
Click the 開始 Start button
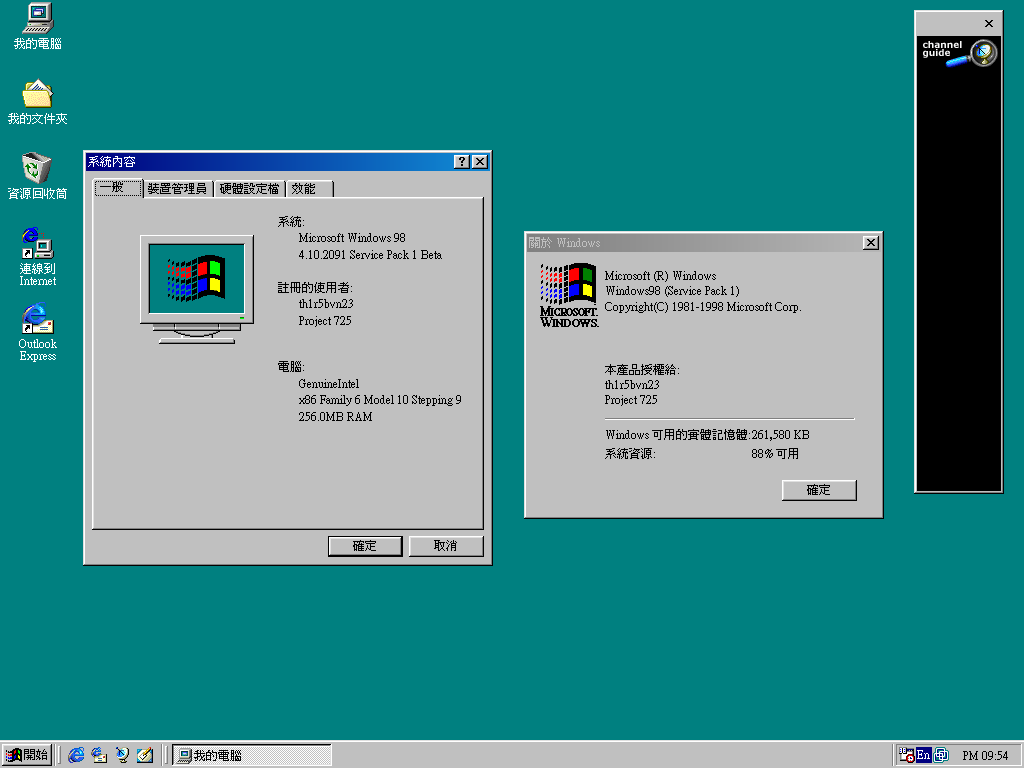[x=27, y=755]
